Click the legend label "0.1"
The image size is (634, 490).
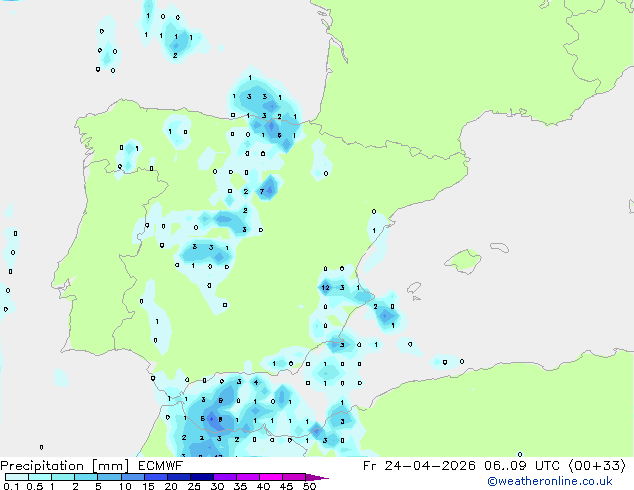coord(10,486)
